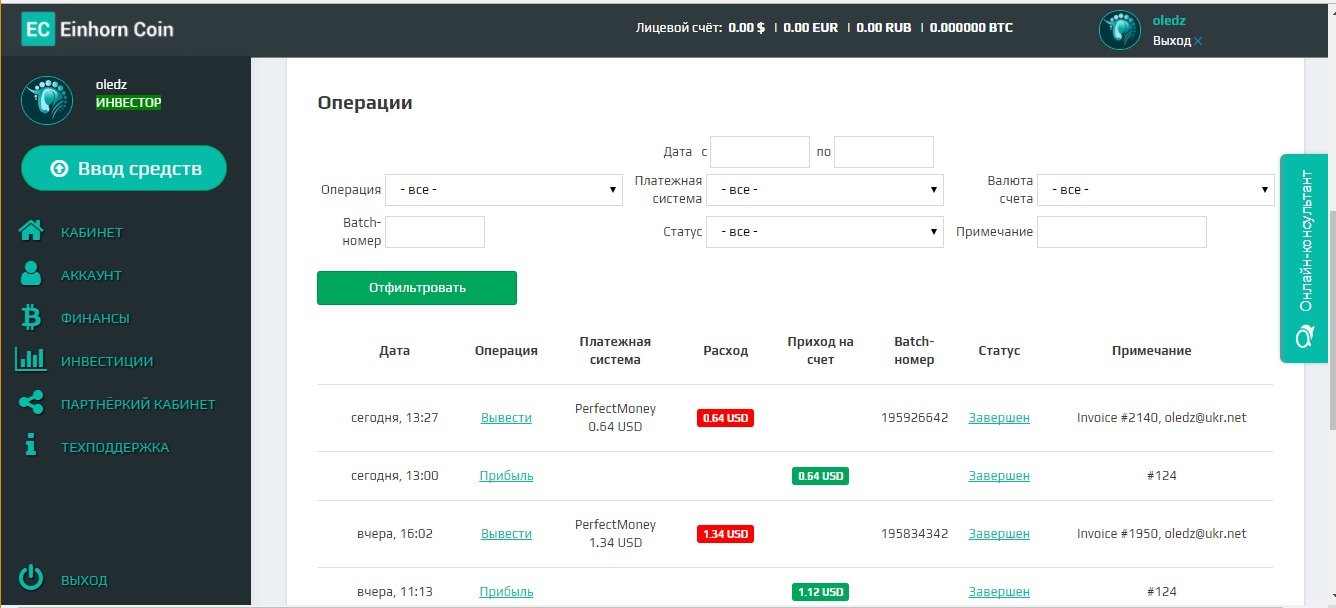This screenshot has width=1336, height=608.
Task: Click the share icon for Партнёрский кабинет
Action: point(32,403)
